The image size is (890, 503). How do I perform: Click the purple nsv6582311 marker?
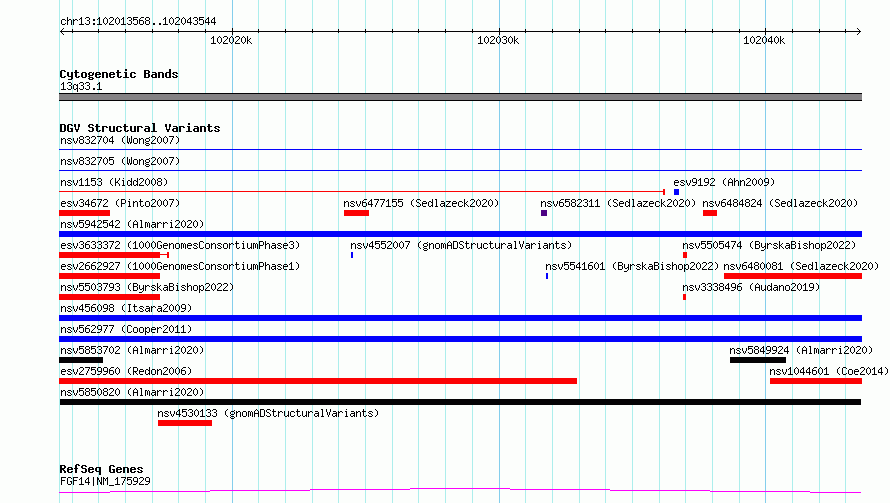(544, 213)
